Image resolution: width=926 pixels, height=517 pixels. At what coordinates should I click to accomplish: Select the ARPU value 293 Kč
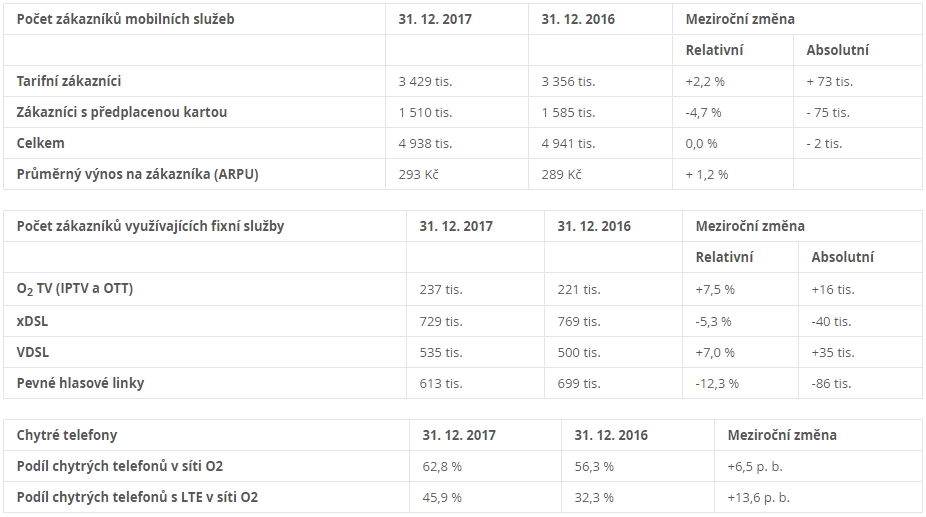tap(418, 174)
